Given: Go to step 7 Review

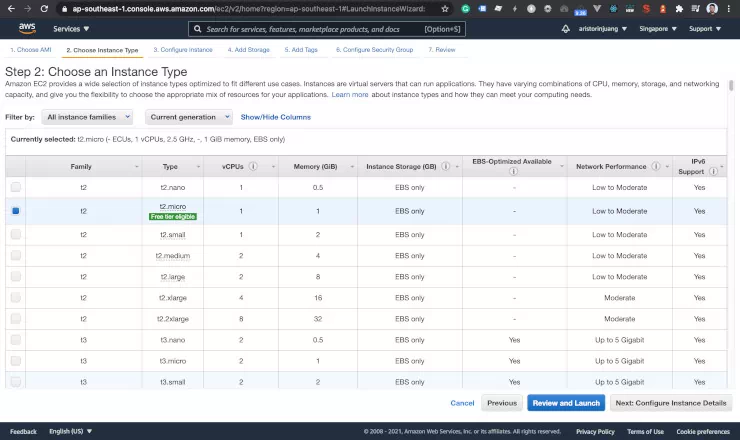Looking at the screenshot, I should [442, 50].
